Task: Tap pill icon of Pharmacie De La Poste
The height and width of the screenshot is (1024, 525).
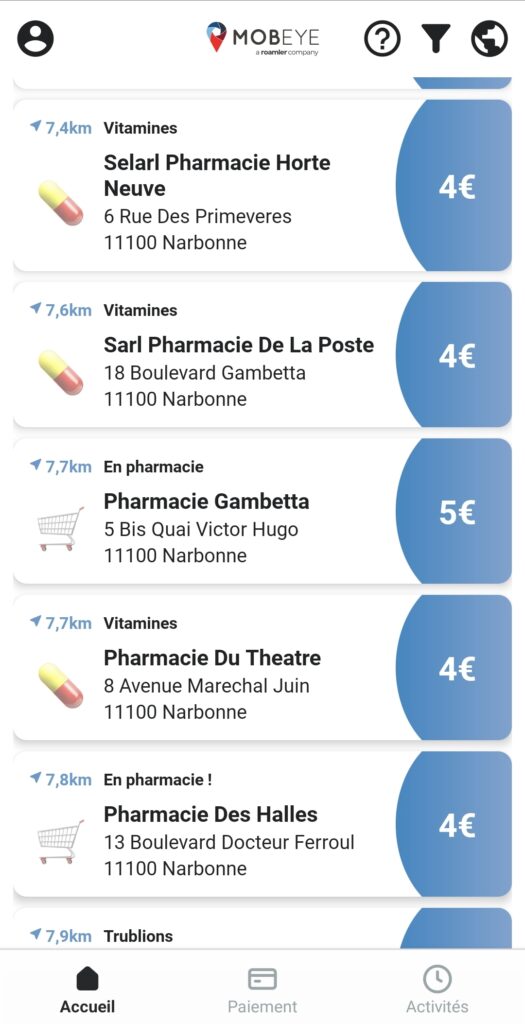Action: pos(61,372)
